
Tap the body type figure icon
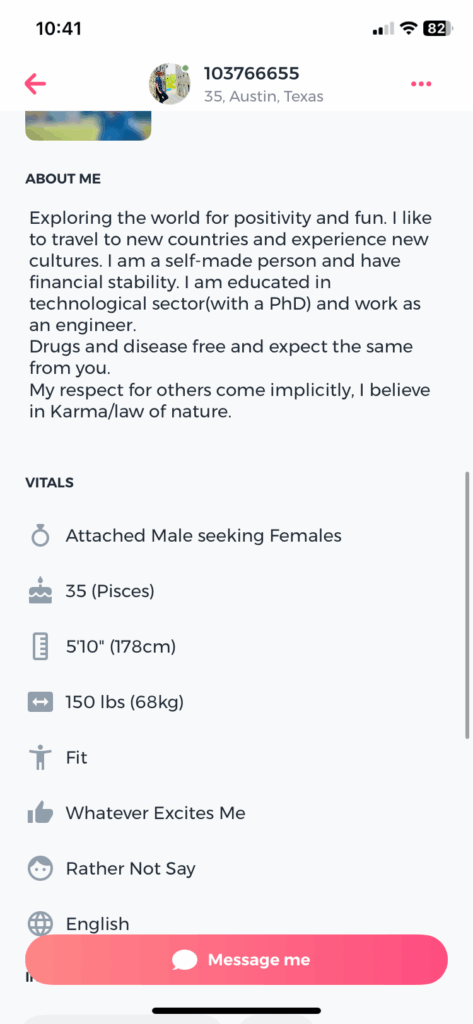pyautogui.click(x=40, y=758)
